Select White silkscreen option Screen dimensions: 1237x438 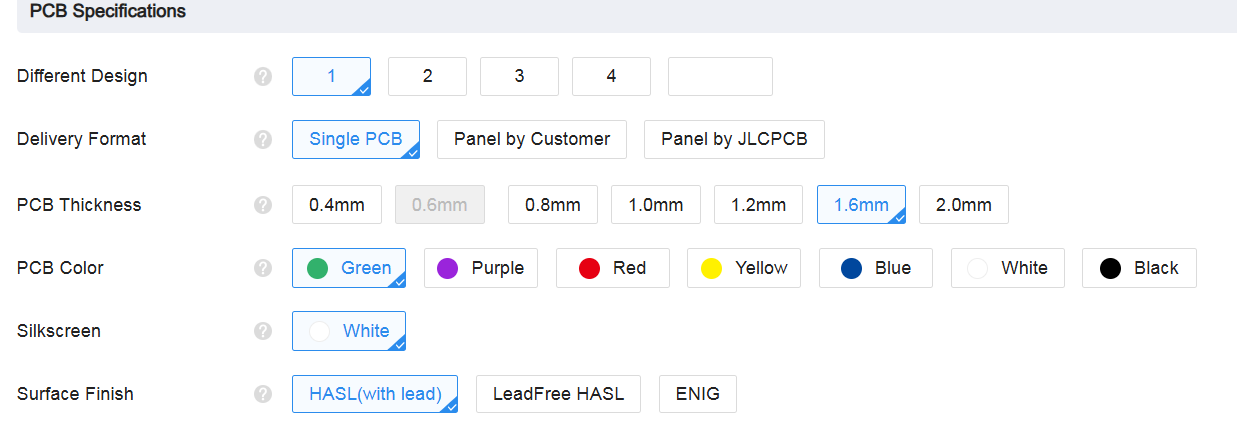pyautogui.click(x=349, y=331)
